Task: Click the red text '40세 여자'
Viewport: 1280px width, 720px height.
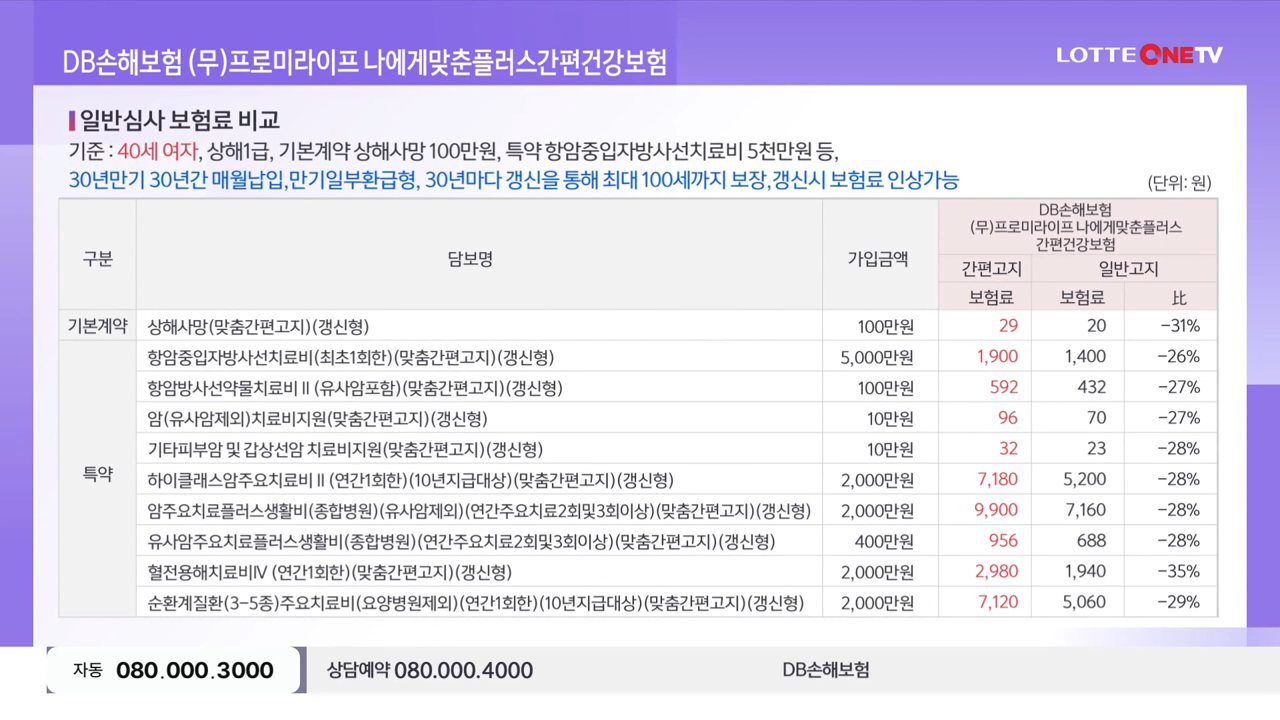Action: 157,153
